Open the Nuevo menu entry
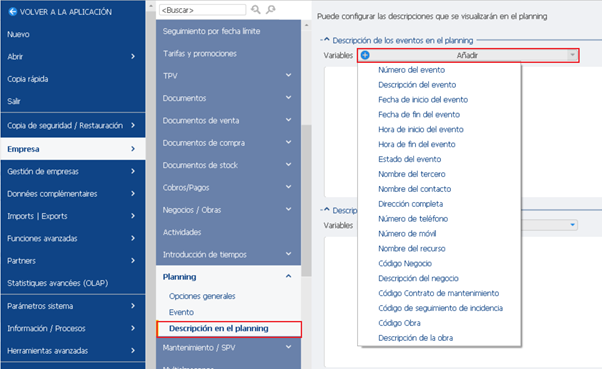The height and width of the screenshot is (369, 602). tap(73, 34)
